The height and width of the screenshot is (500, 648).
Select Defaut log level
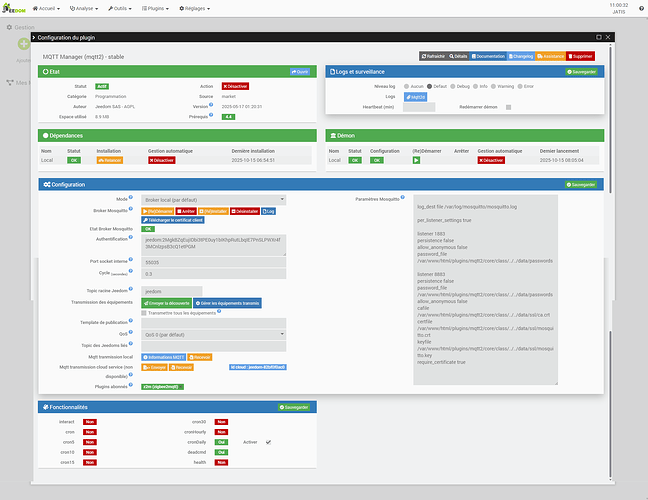(x=429, y=86)
